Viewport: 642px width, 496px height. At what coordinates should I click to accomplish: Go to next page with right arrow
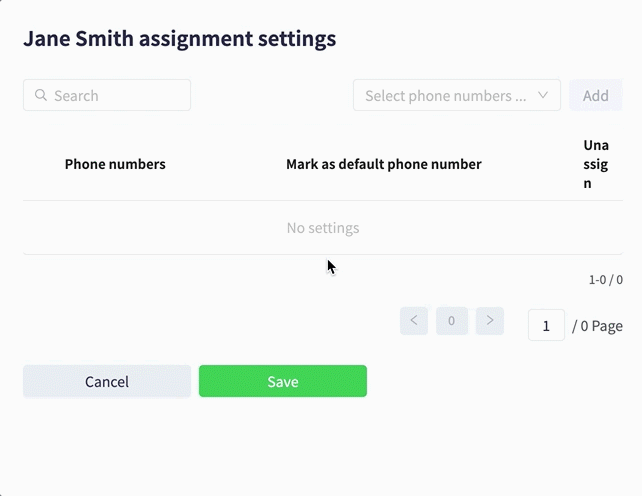tap(490, 321)
